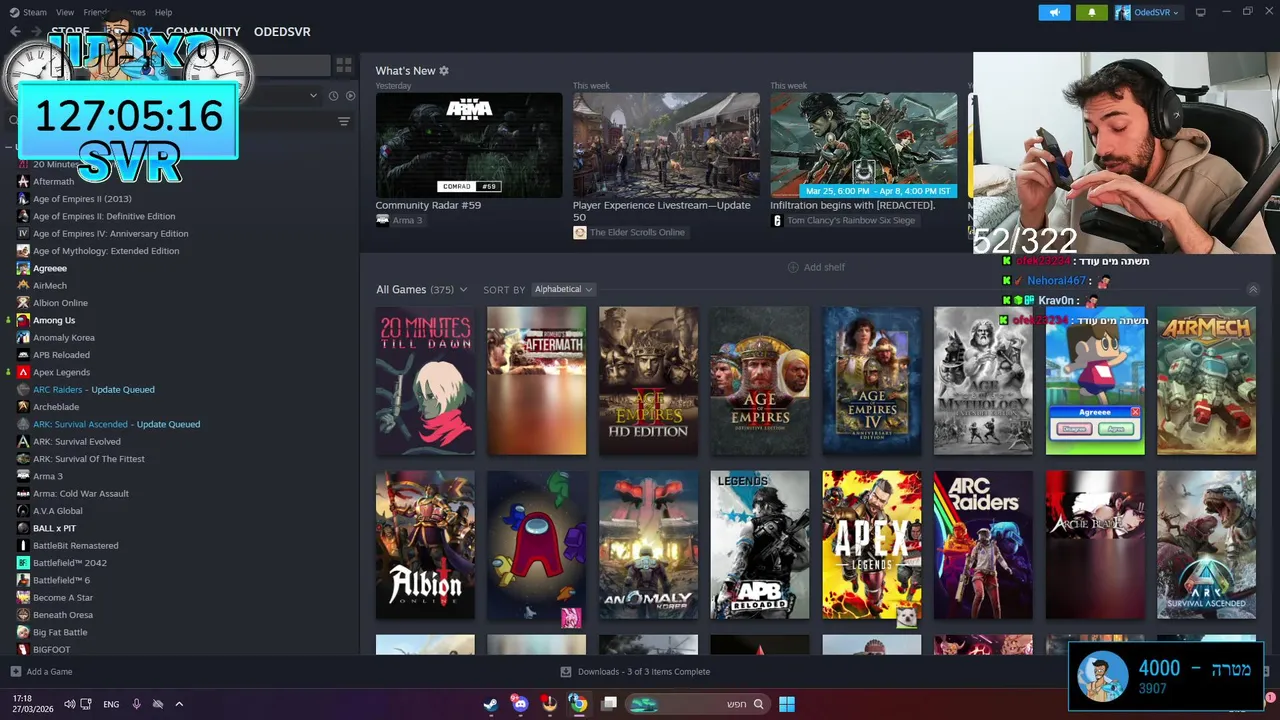The width and height of the screenshot is (1280, 720).
Task: Select Battlefield 2042 in the sidebar
Action: [x=70, y=563]
